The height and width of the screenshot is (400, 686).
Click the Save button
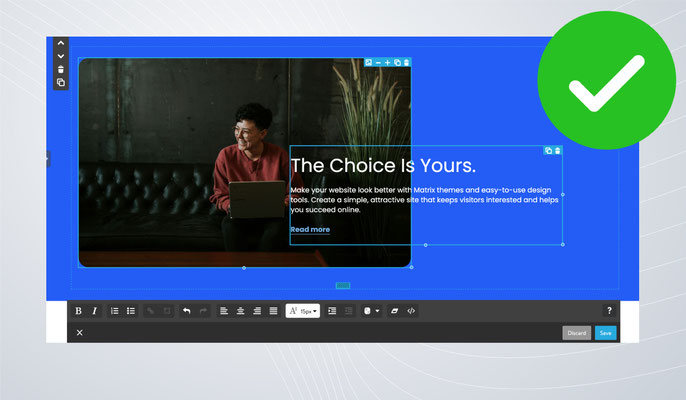[606, 333]
